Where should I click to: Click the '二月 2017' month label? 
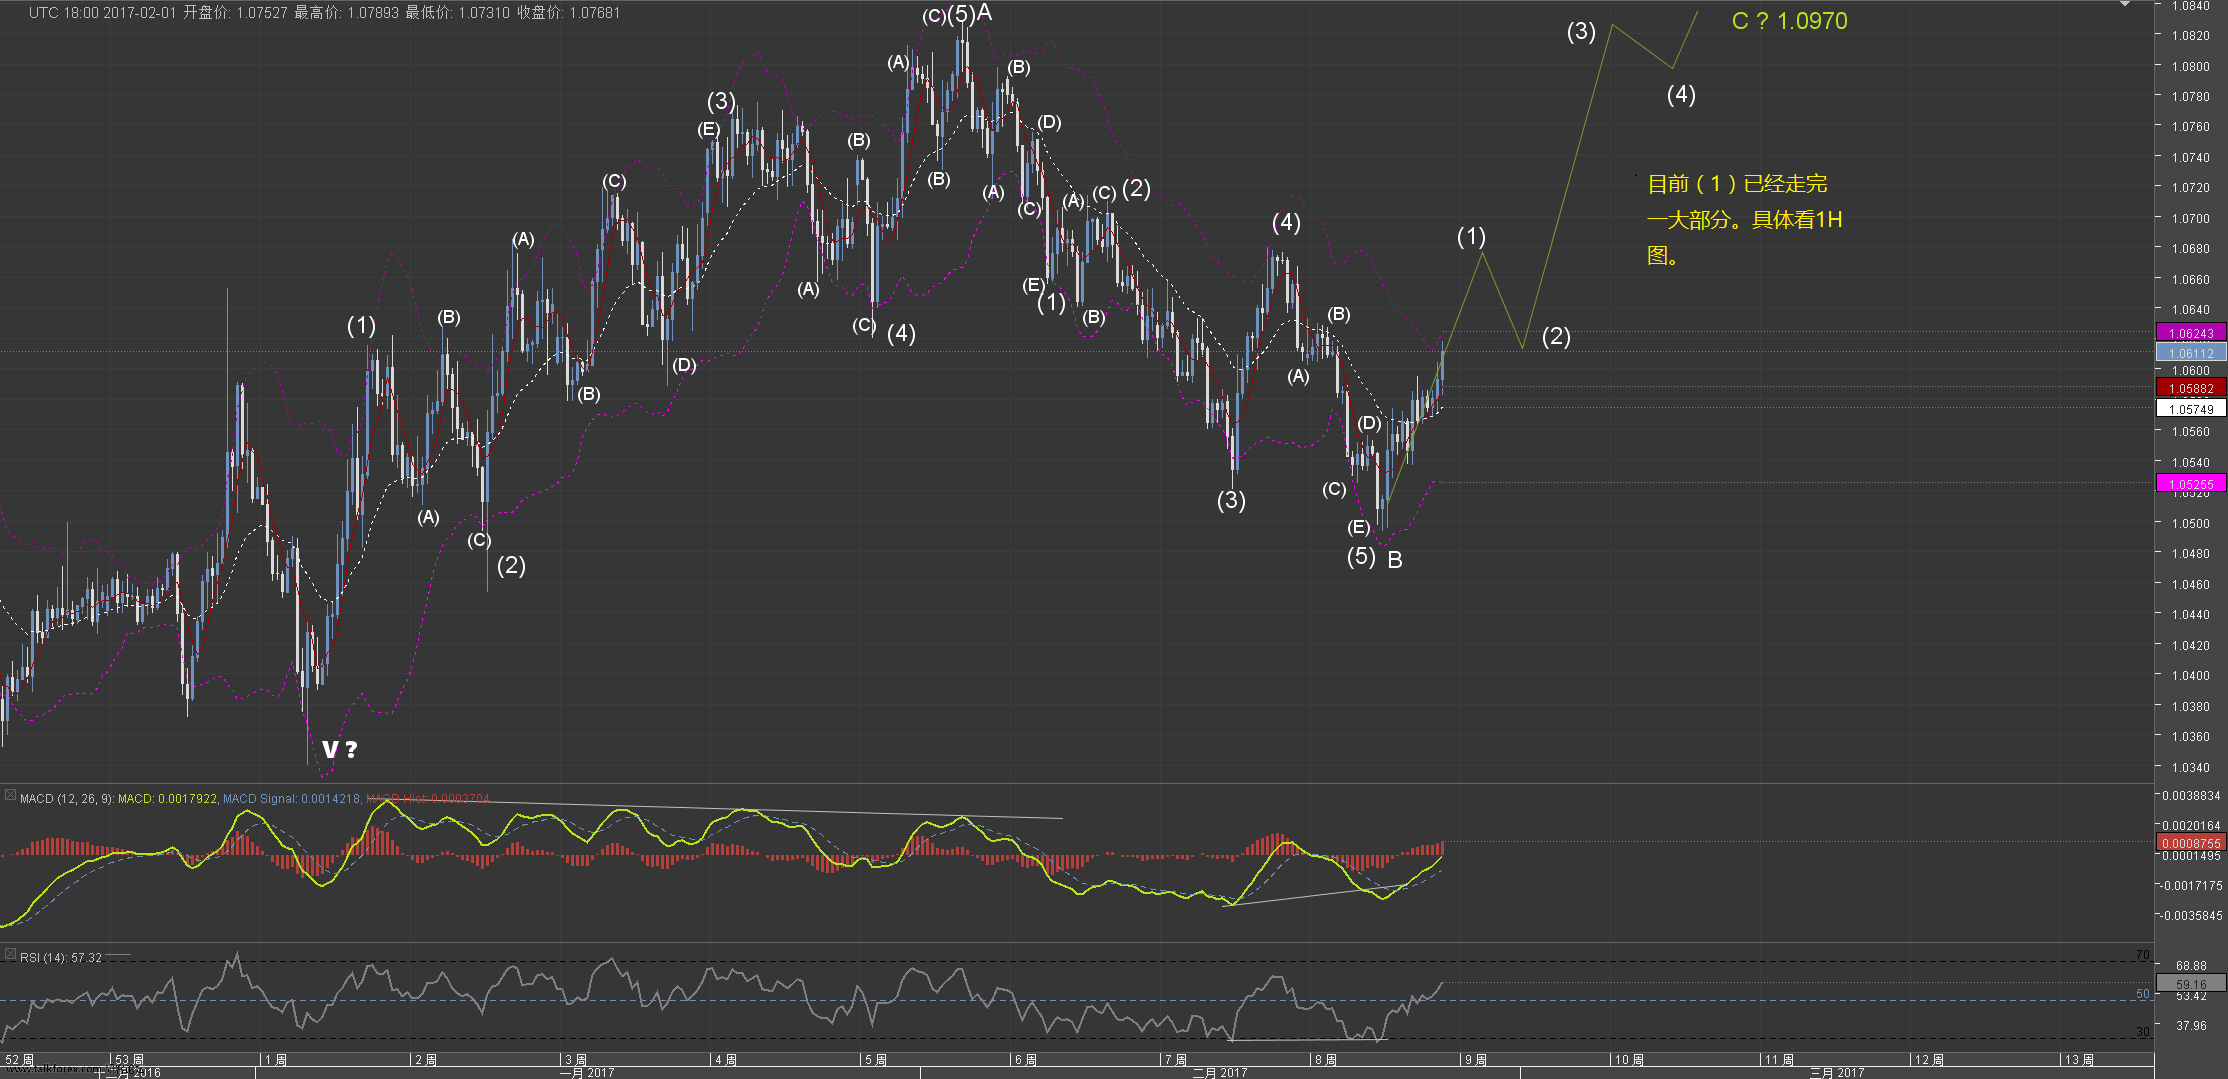pos(1220,1073)
